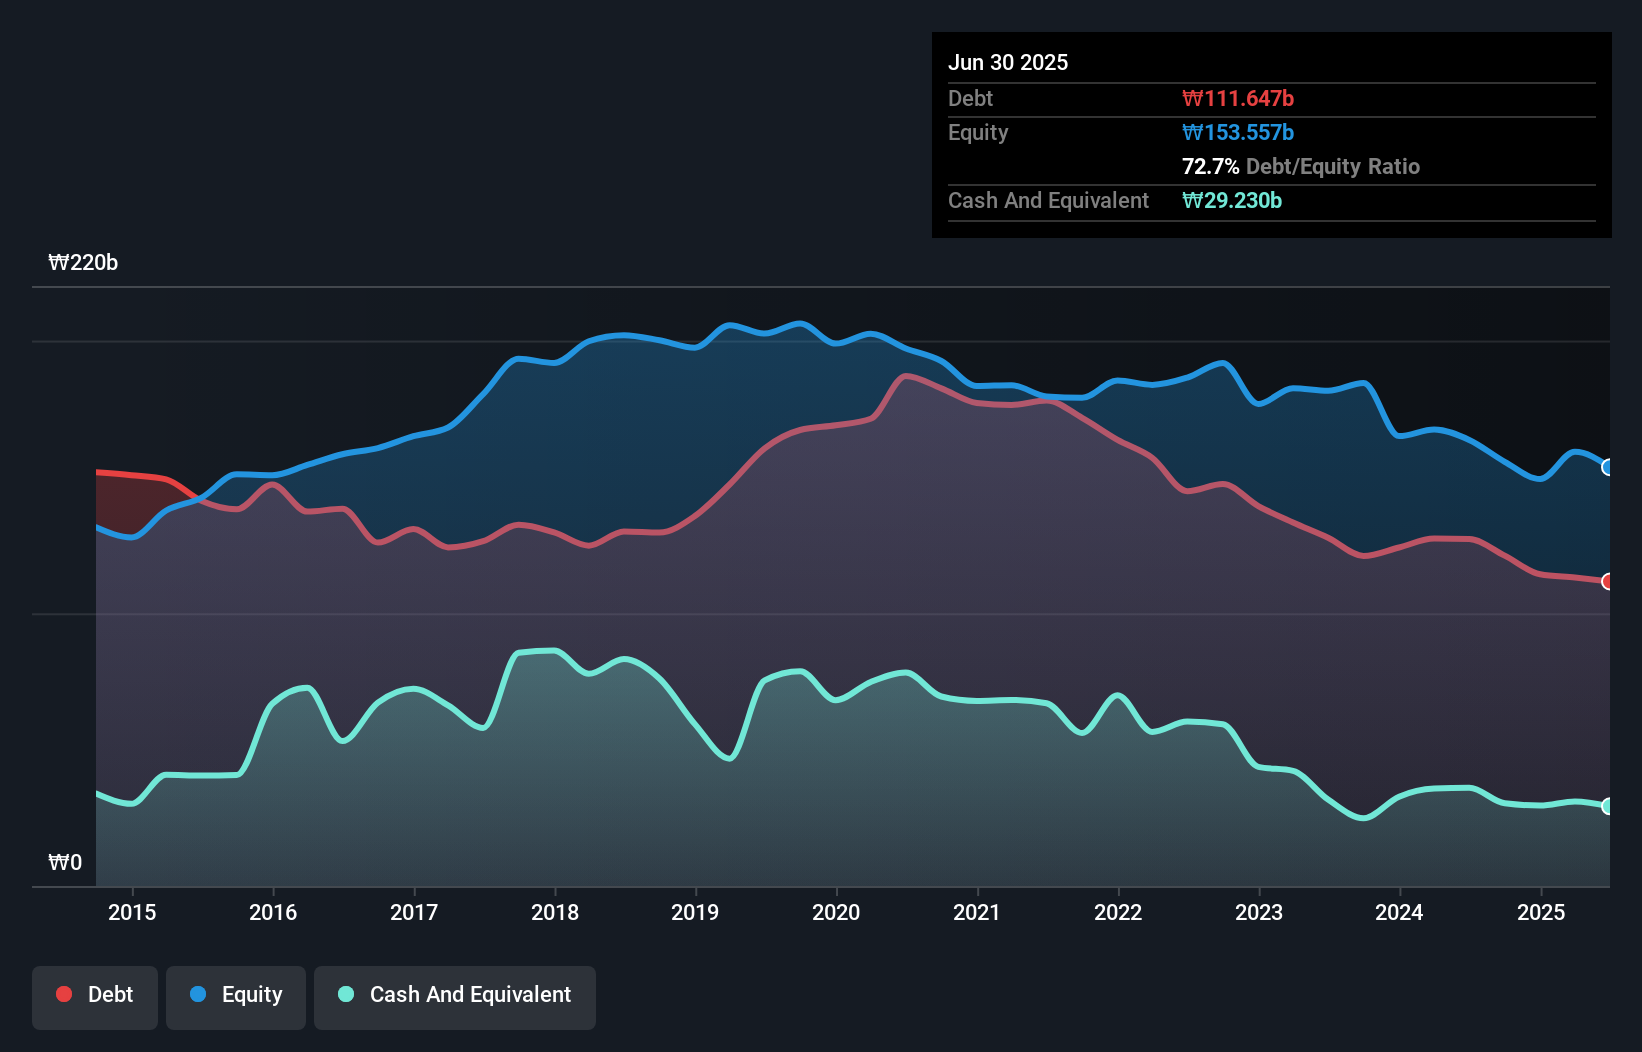This screenshot has height=1052, width=1642.
Task: Click the Cash endpoint marker on chart
Action: (x=1607, y=806)
